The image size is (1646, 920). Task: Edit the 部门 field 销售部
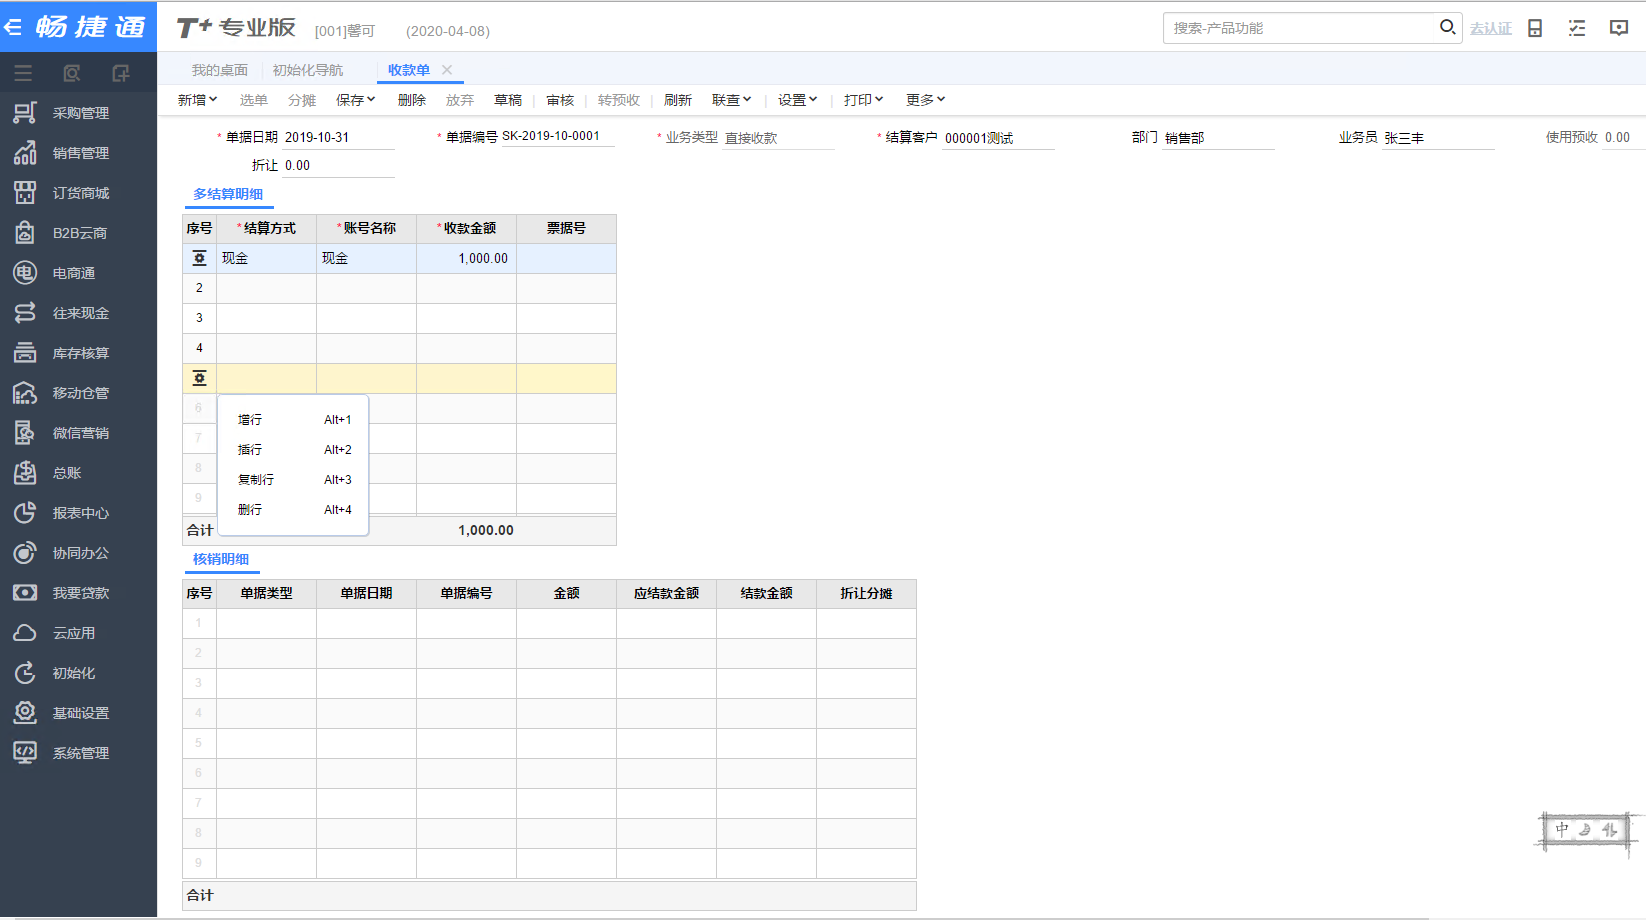point(1218,138)
